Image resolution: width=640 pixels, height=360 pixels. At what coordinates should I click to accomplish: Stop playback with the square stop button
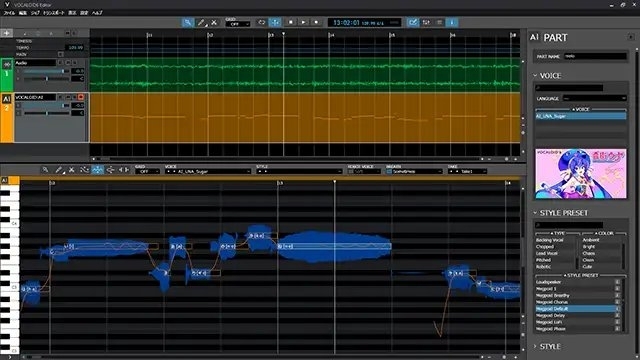[291, 22]
